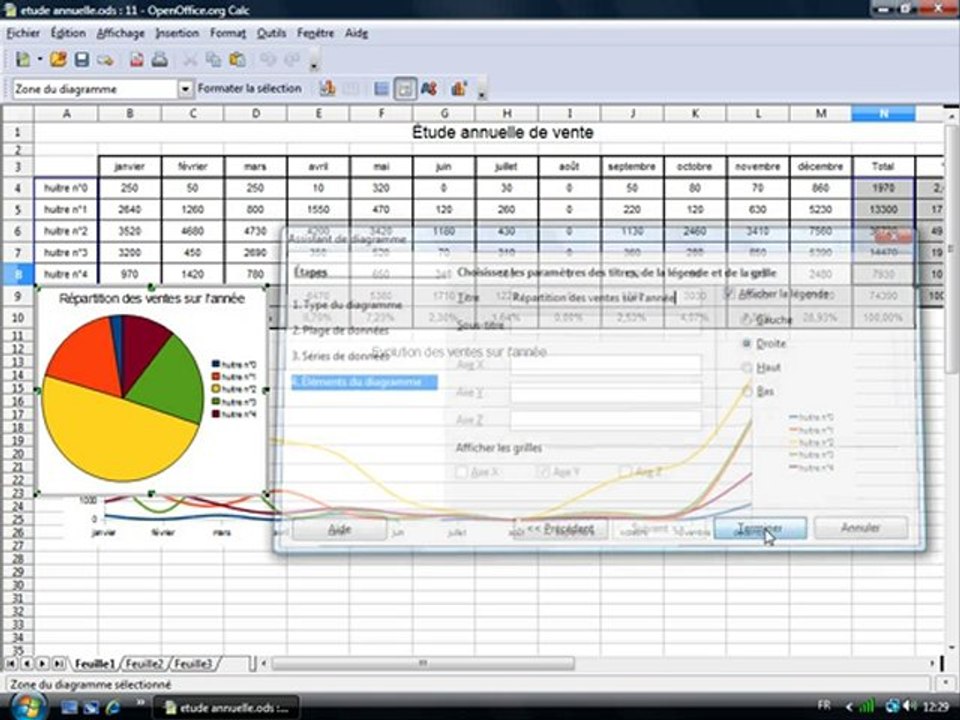This screenshot has width=960, height=720.
Task: Click the Print icon in toolbar
Action: pos(160,59)
